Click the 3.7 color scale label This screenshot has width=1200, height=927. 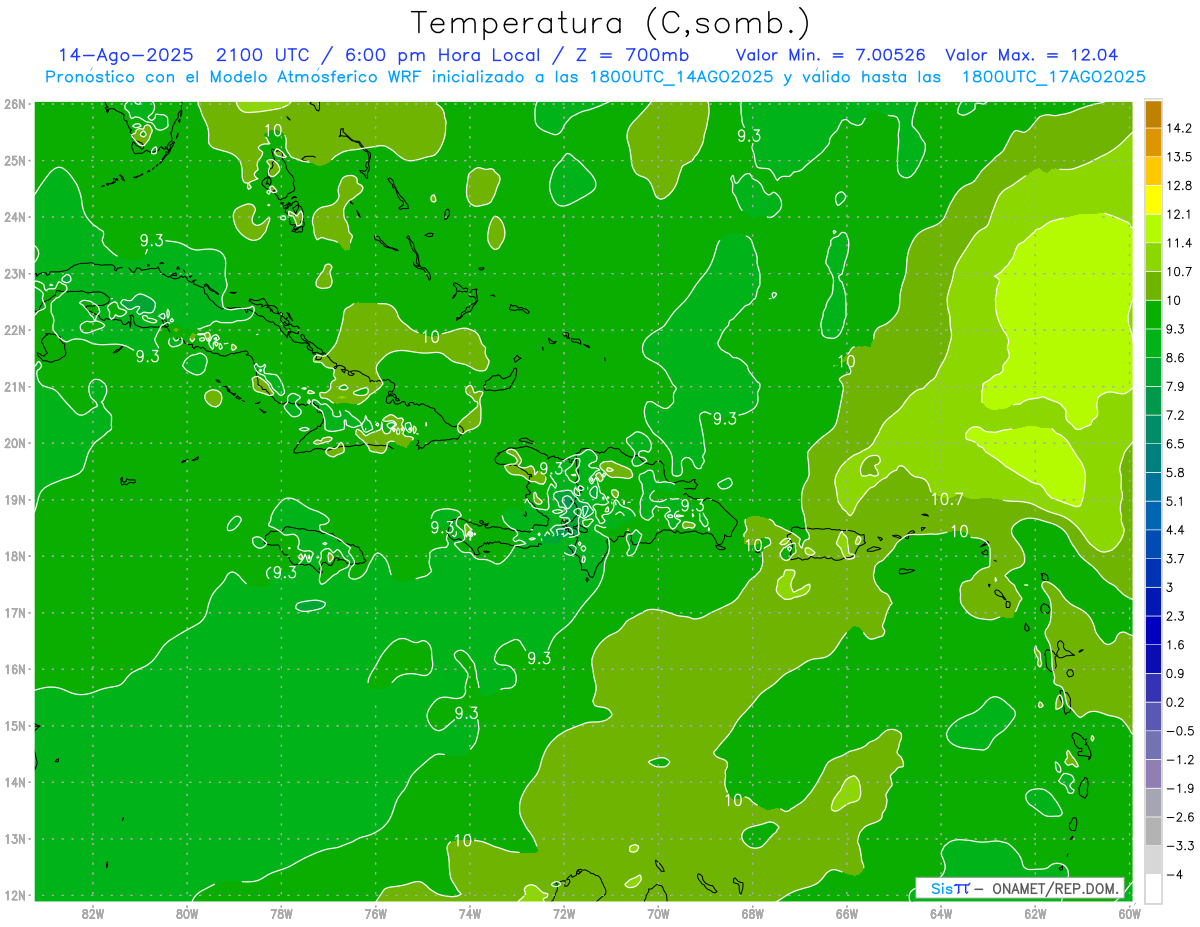point(1176,558)
